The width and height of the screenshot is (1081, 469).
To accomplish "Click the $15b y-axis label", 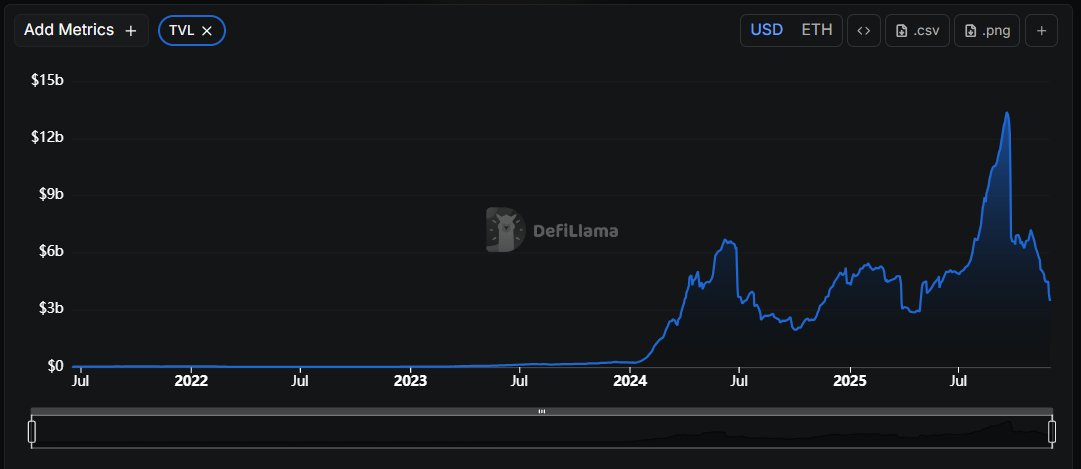I will pos(48,80).
